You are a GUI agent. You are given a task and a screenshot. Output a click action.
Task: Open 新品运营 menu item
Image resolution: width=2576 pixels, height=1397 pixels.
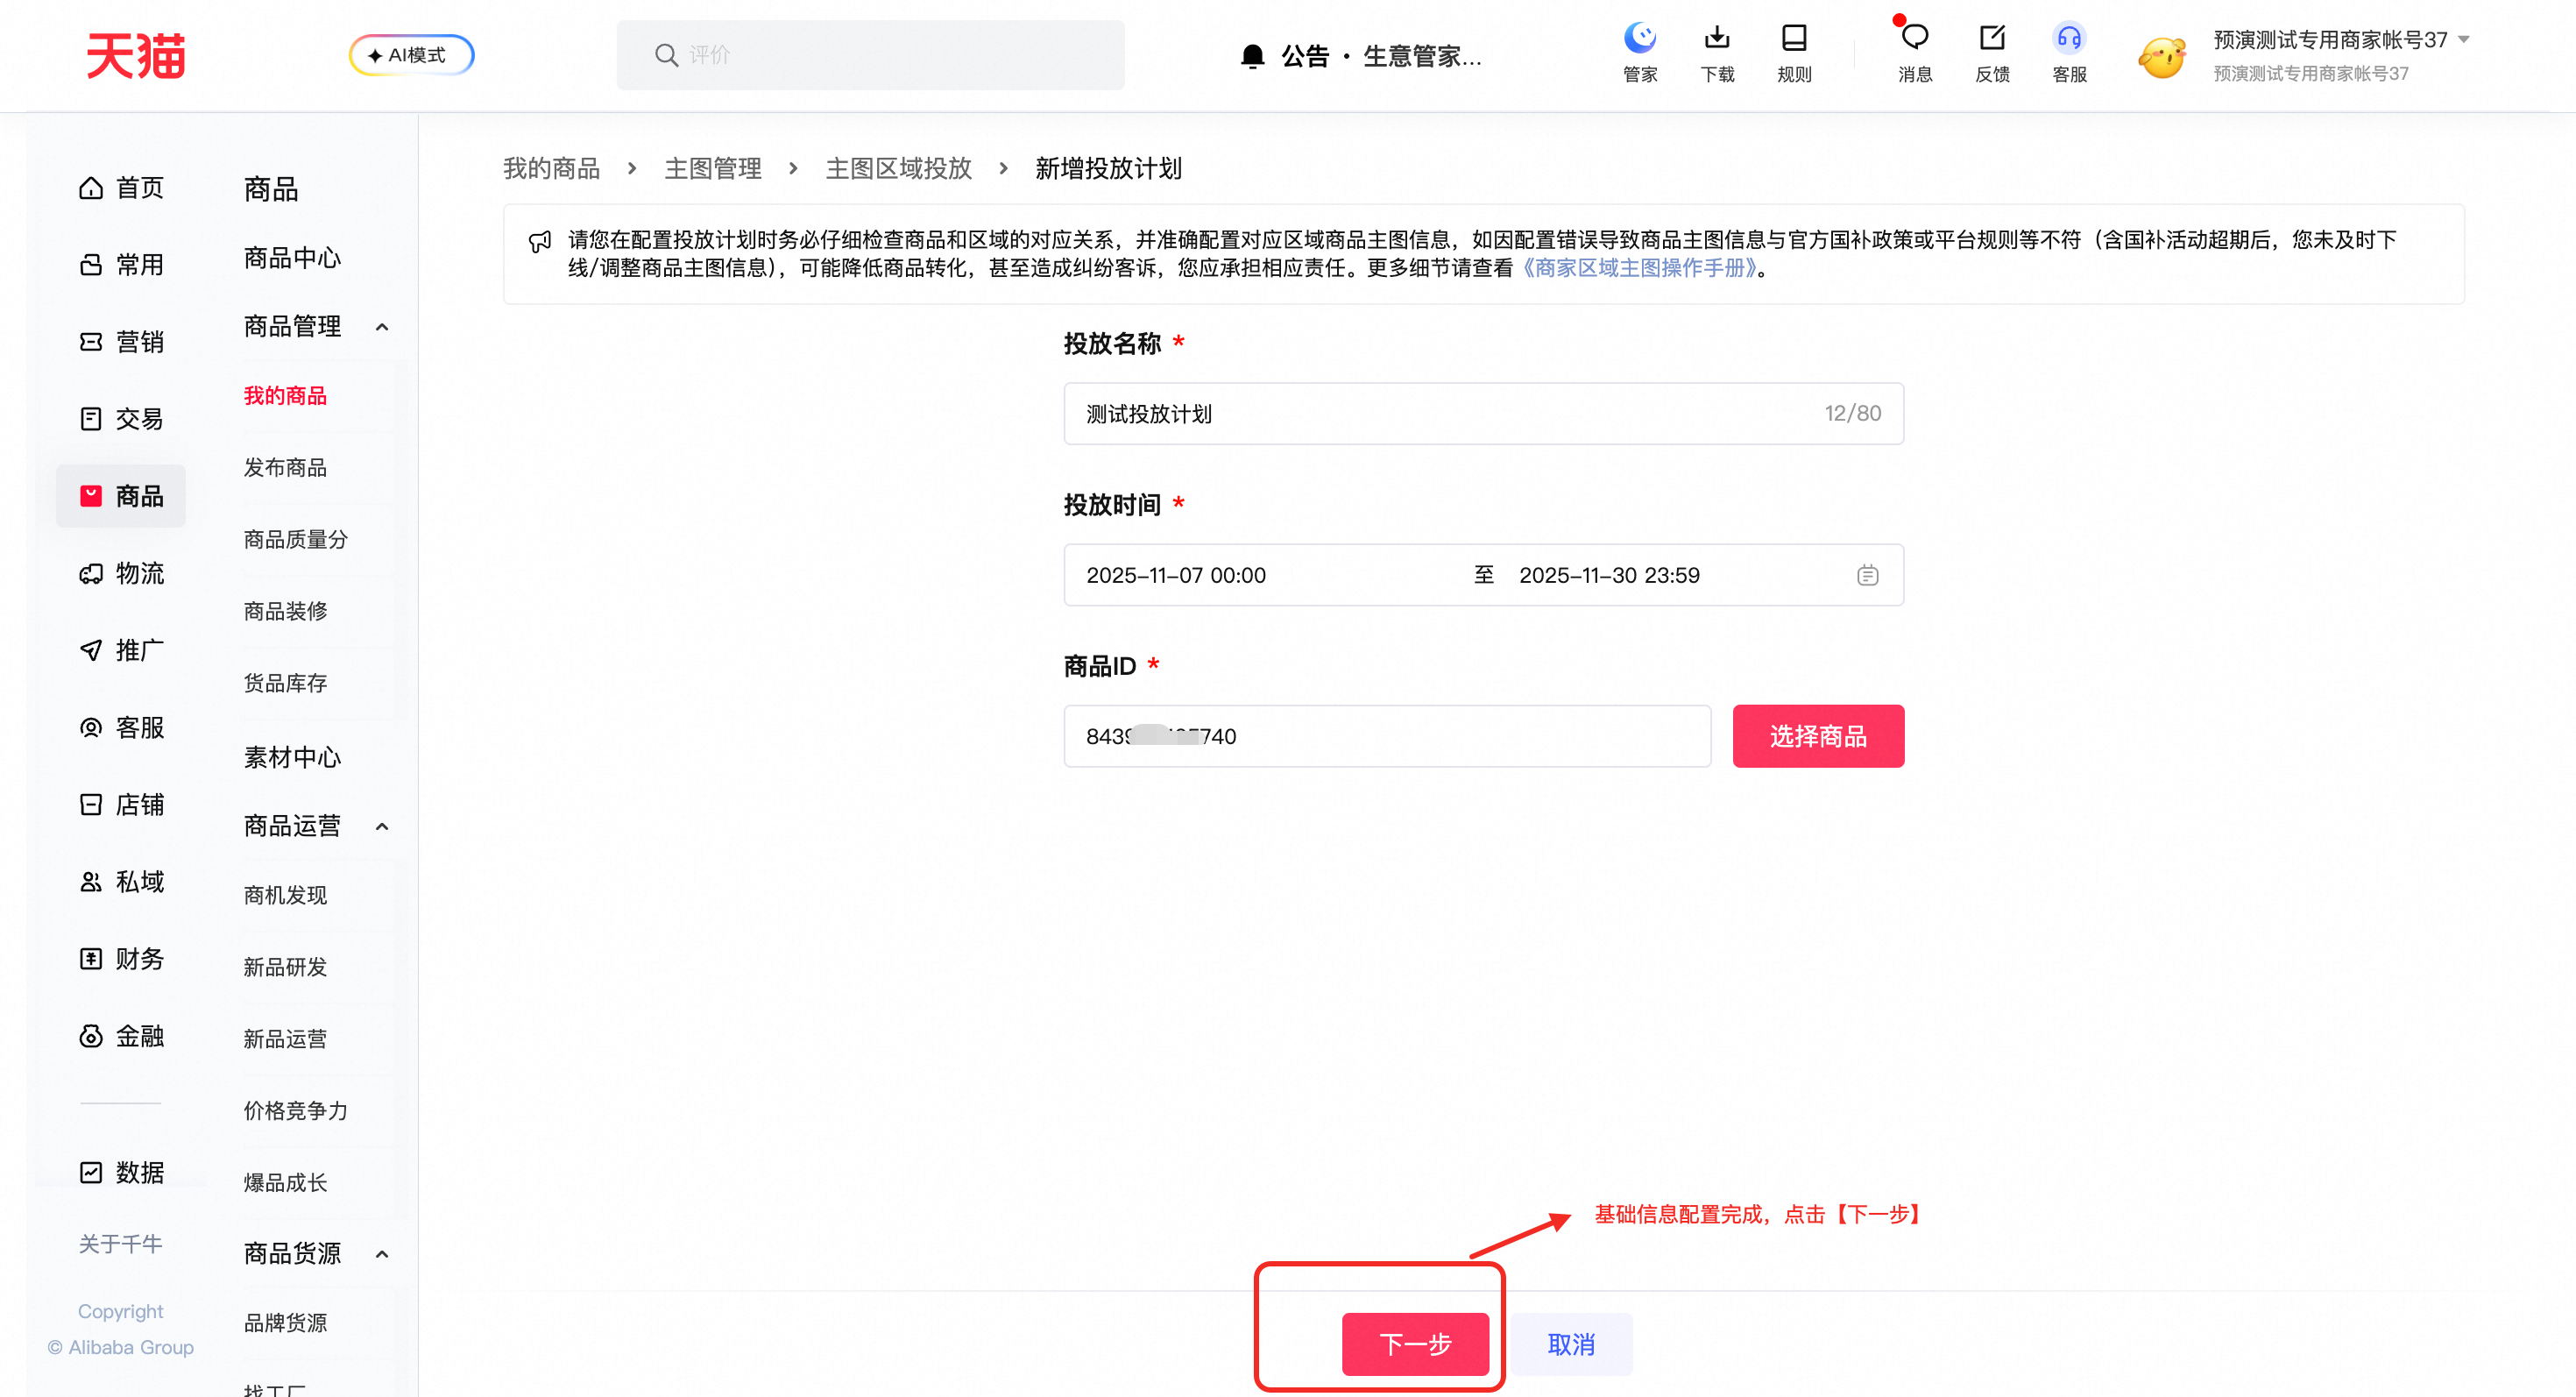click(285, 1039)
